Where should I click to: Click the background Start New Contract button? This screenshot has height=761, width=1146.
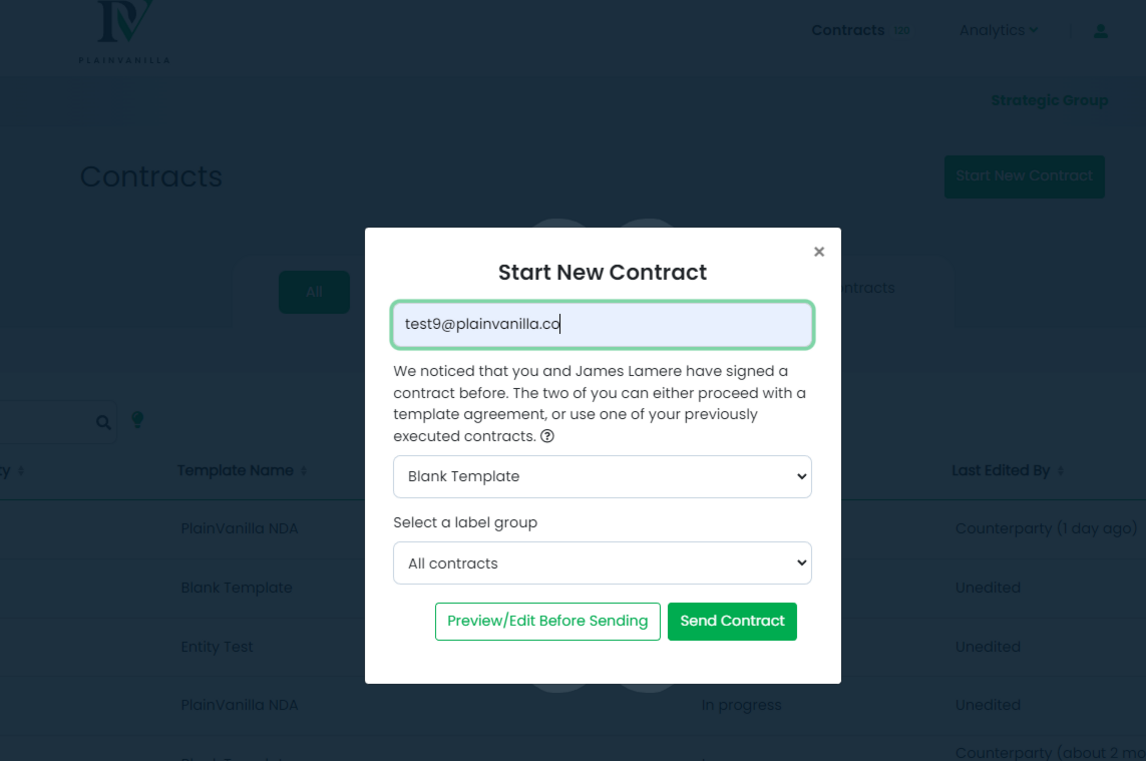[1024, 176]
